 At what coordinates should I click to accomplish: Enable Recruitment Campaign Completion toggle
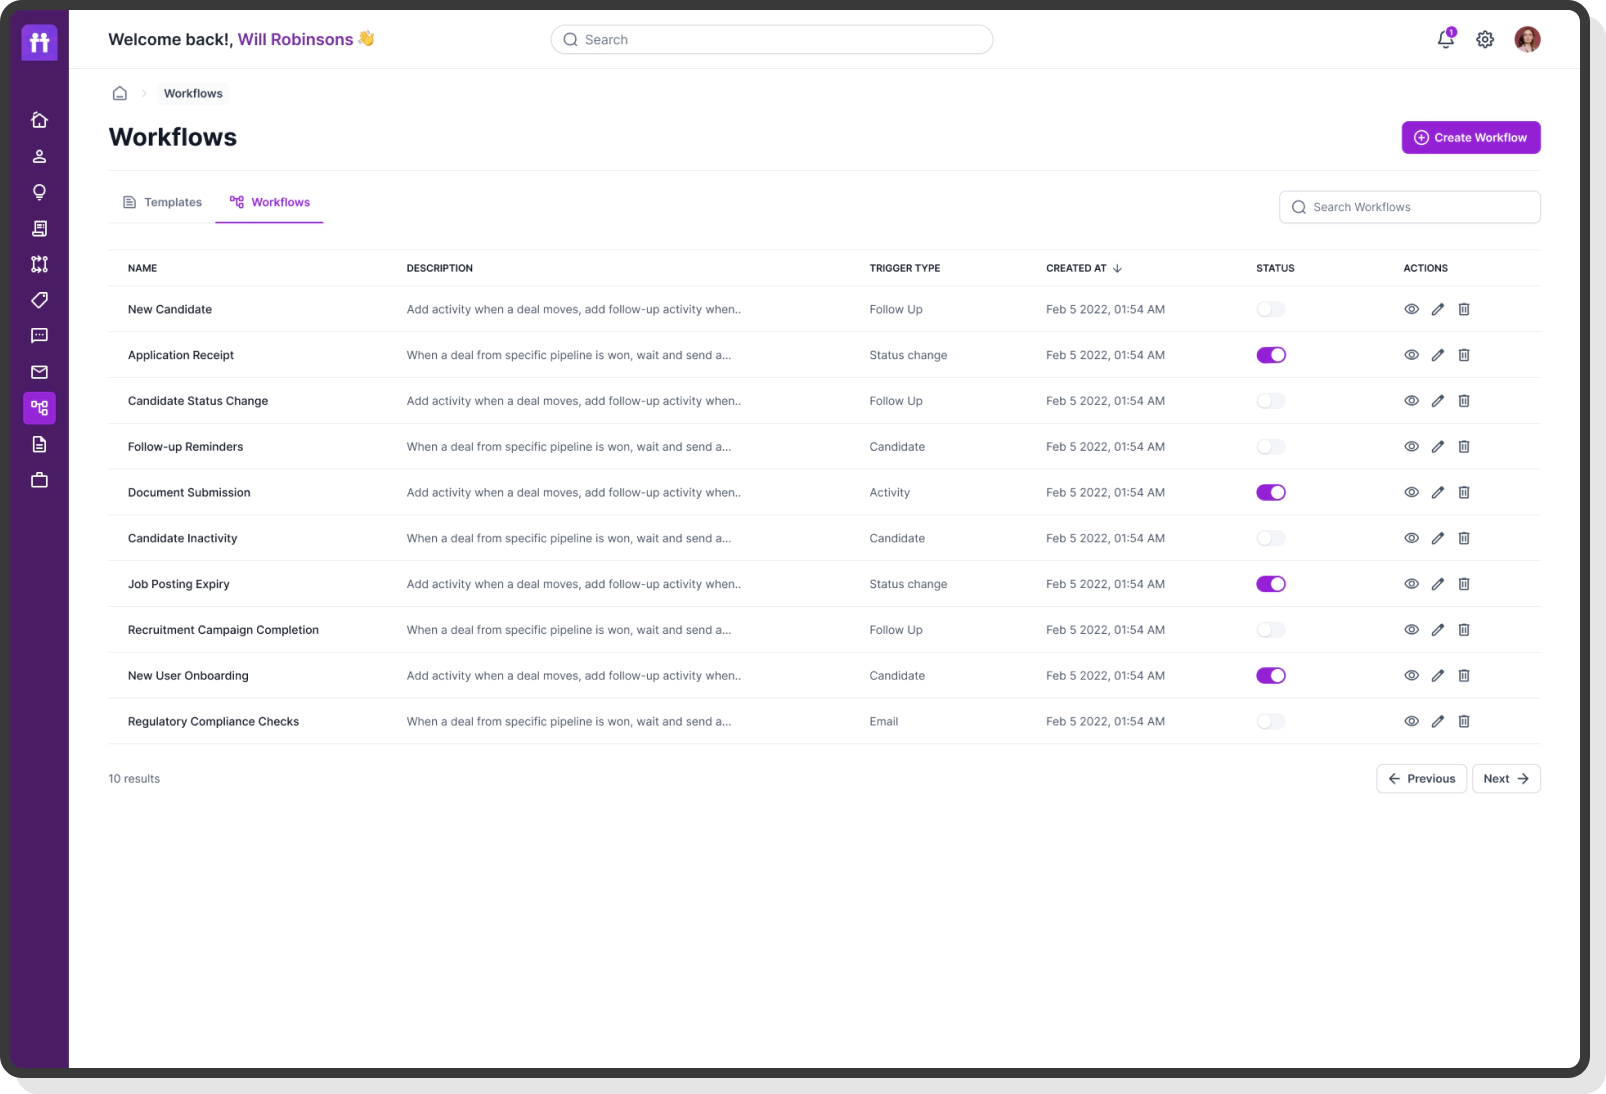pos(1271,630)
